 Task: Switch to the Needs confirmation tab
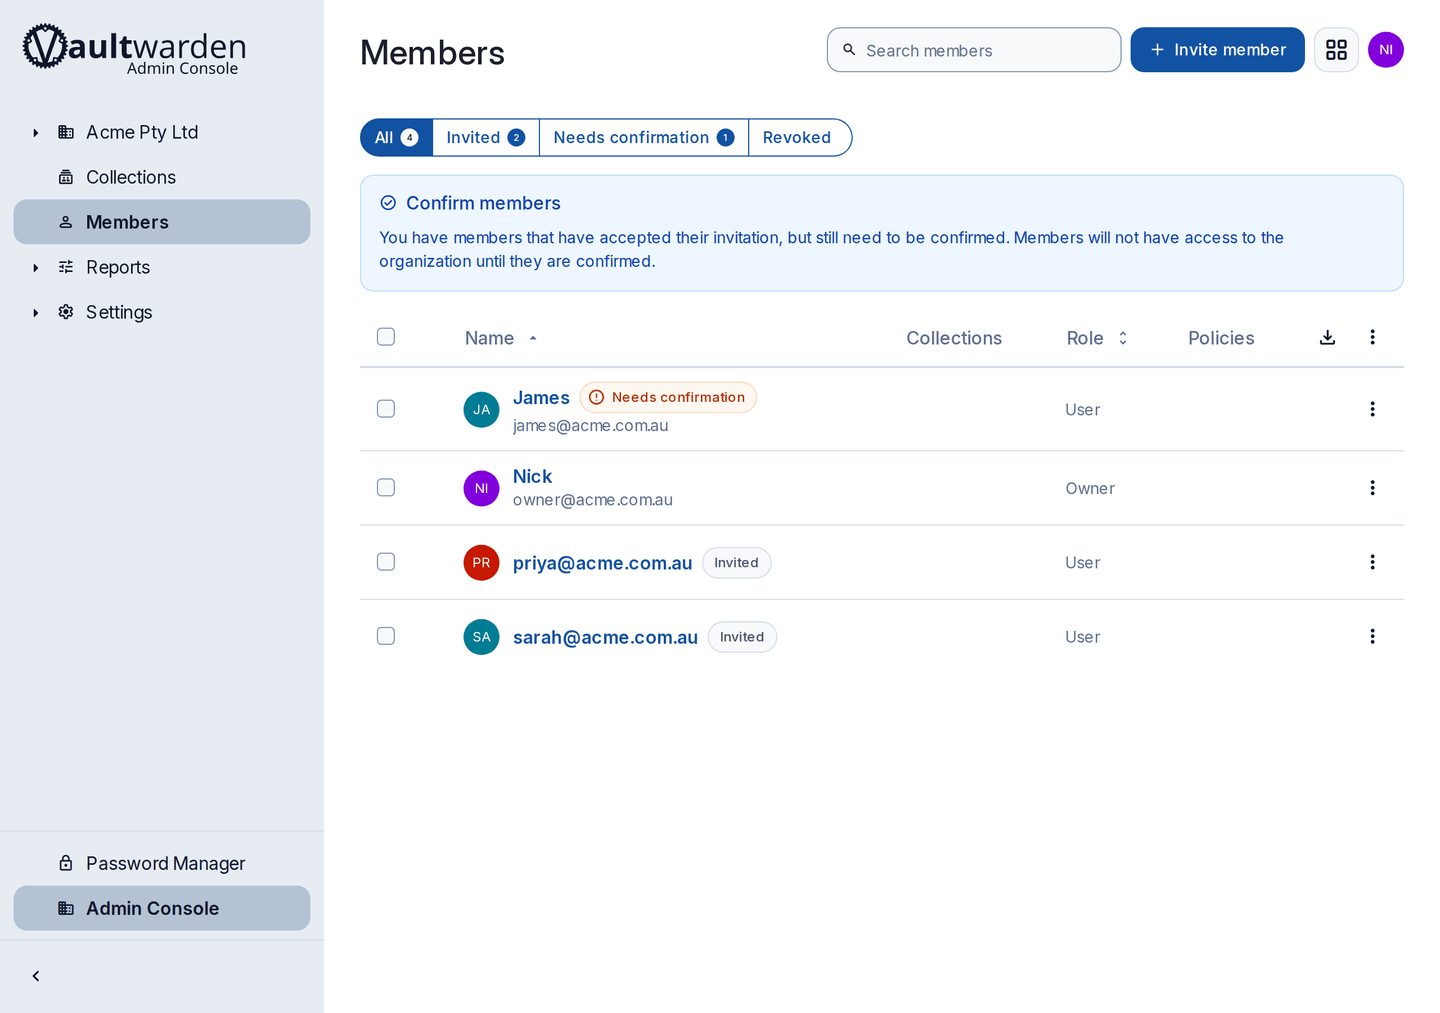[x=644, y=138]
